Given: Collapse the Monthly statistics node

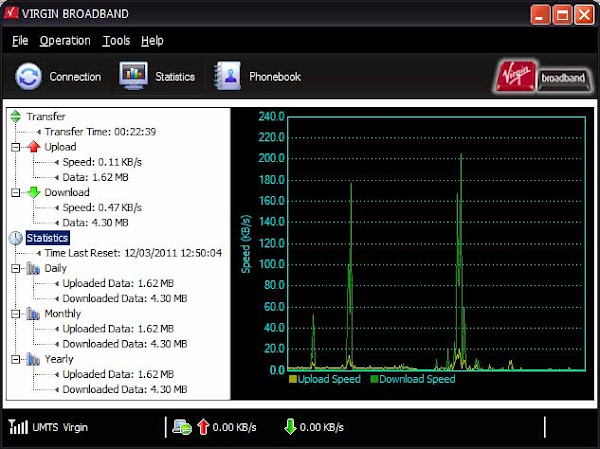Looking at the screenshot, I should click(15, 314).
